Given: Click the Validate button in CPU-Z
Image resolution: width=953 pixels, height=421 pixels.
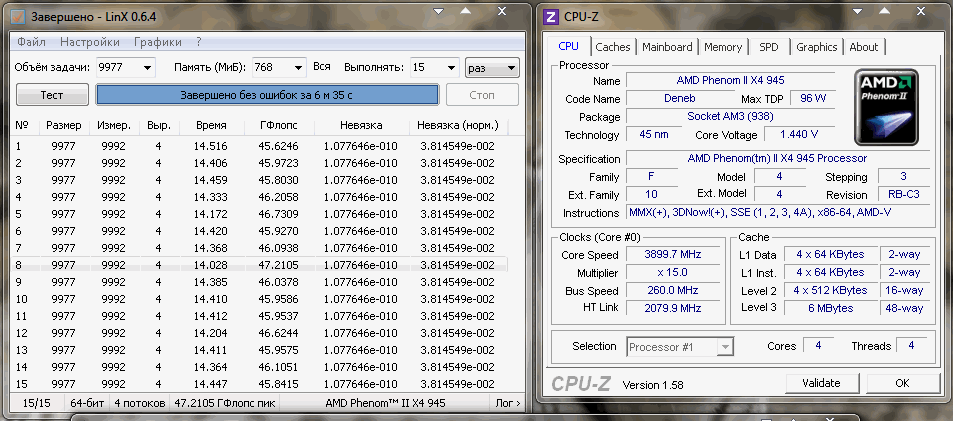Looking at the screenshot, I should click(821, 383).
